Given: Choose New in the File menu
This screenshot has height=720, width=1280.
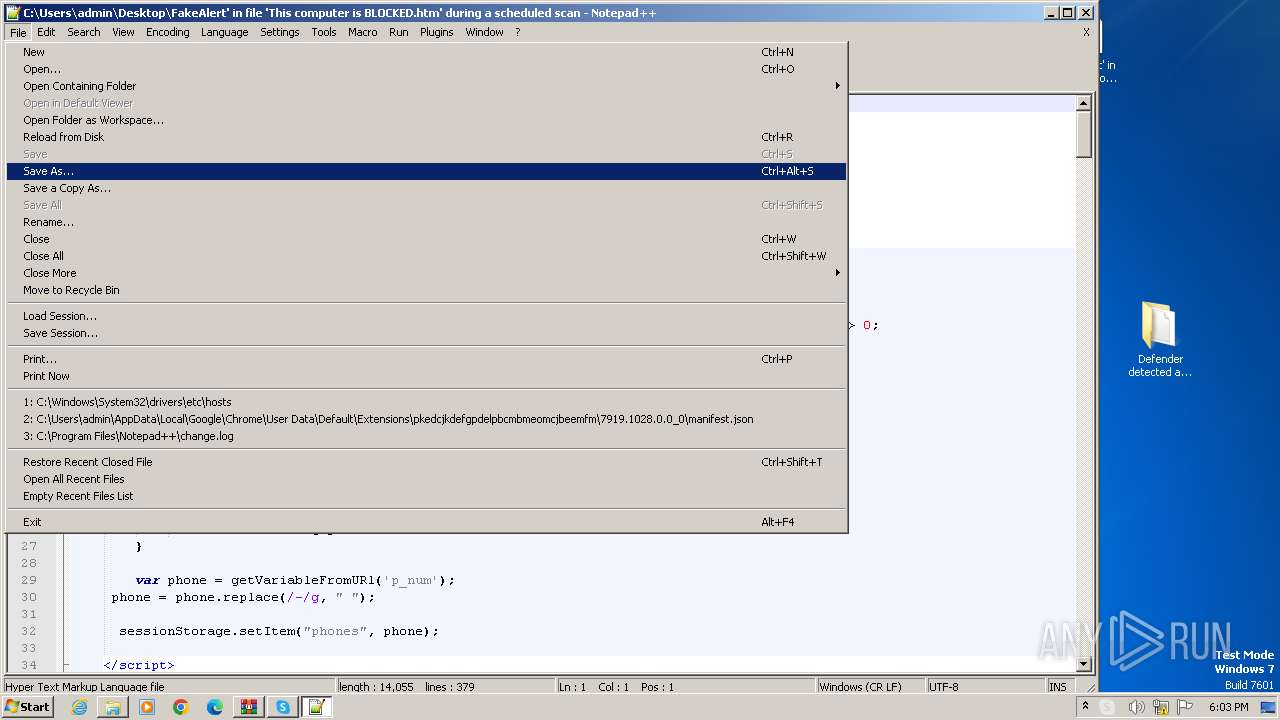Looking at the screenshot, I should pyautogui.click(x=427, y=52).
